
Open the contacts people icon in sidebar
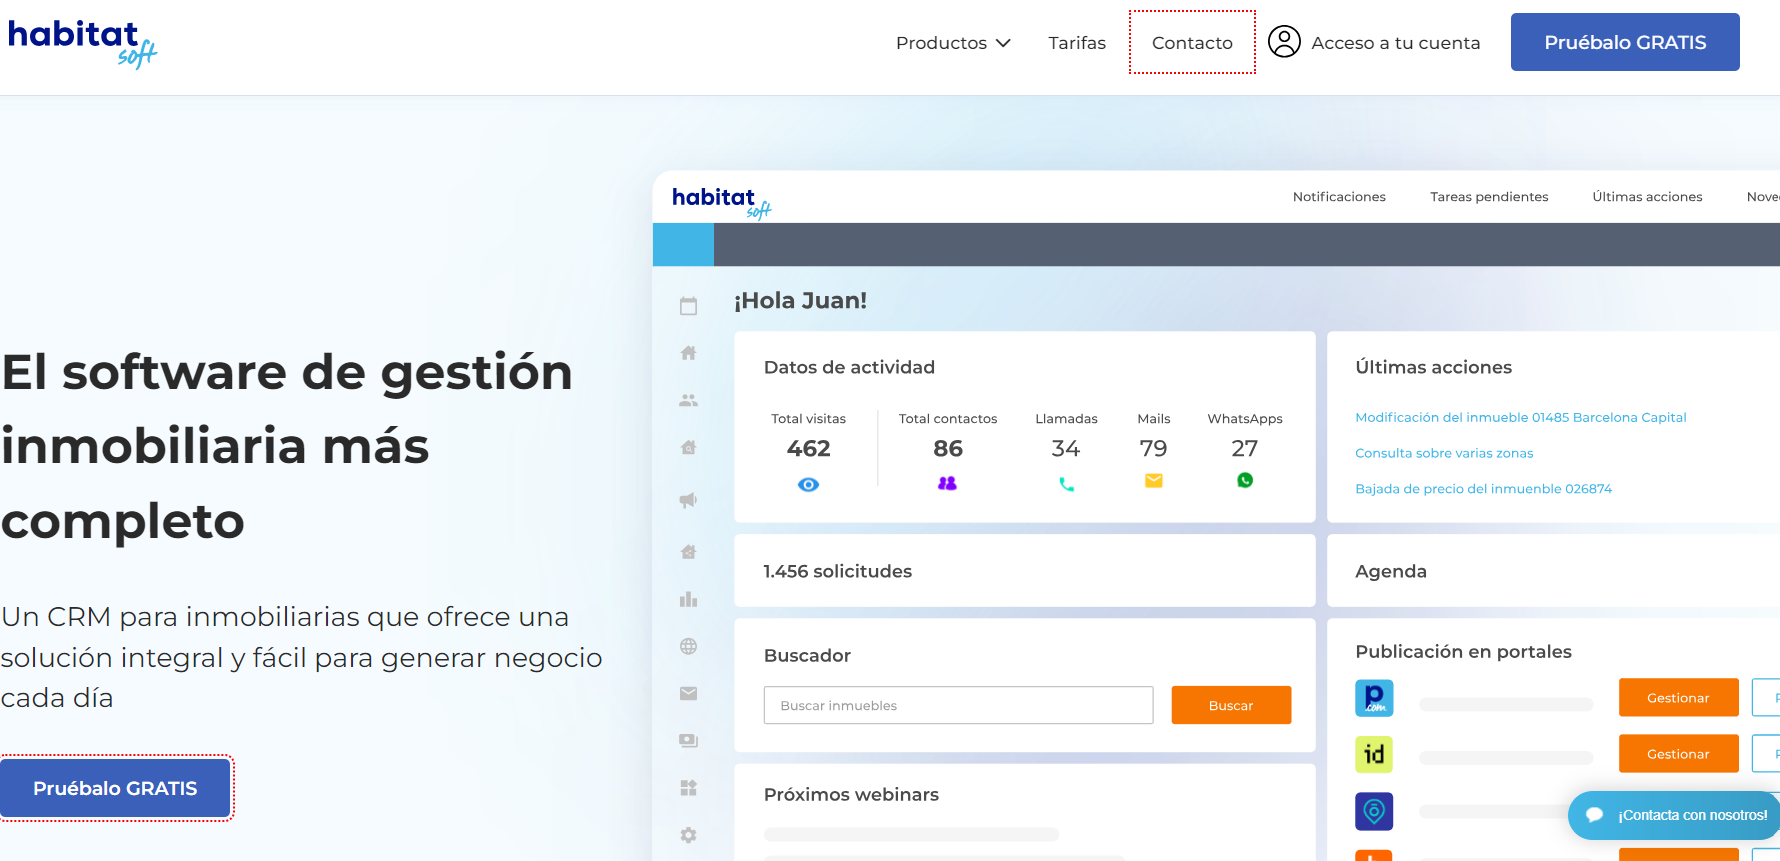point(688,400)
